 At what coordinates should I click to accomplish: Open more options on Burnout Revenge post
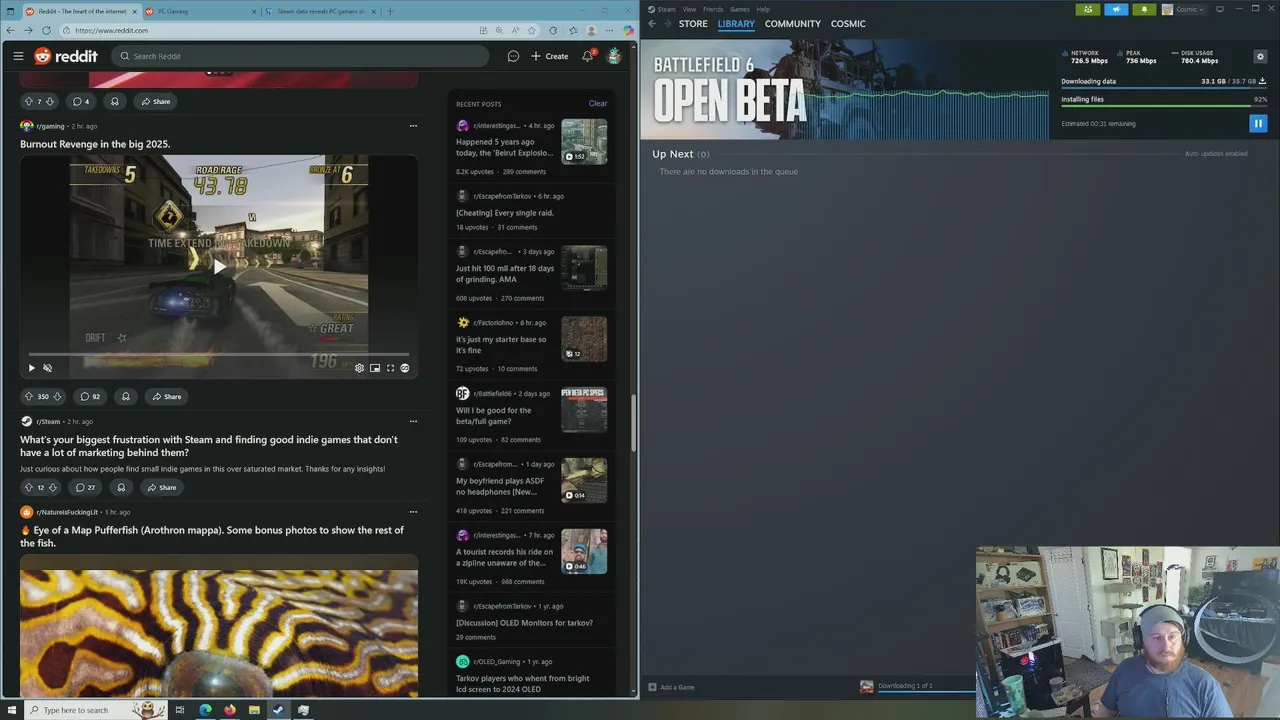[413, 126]
